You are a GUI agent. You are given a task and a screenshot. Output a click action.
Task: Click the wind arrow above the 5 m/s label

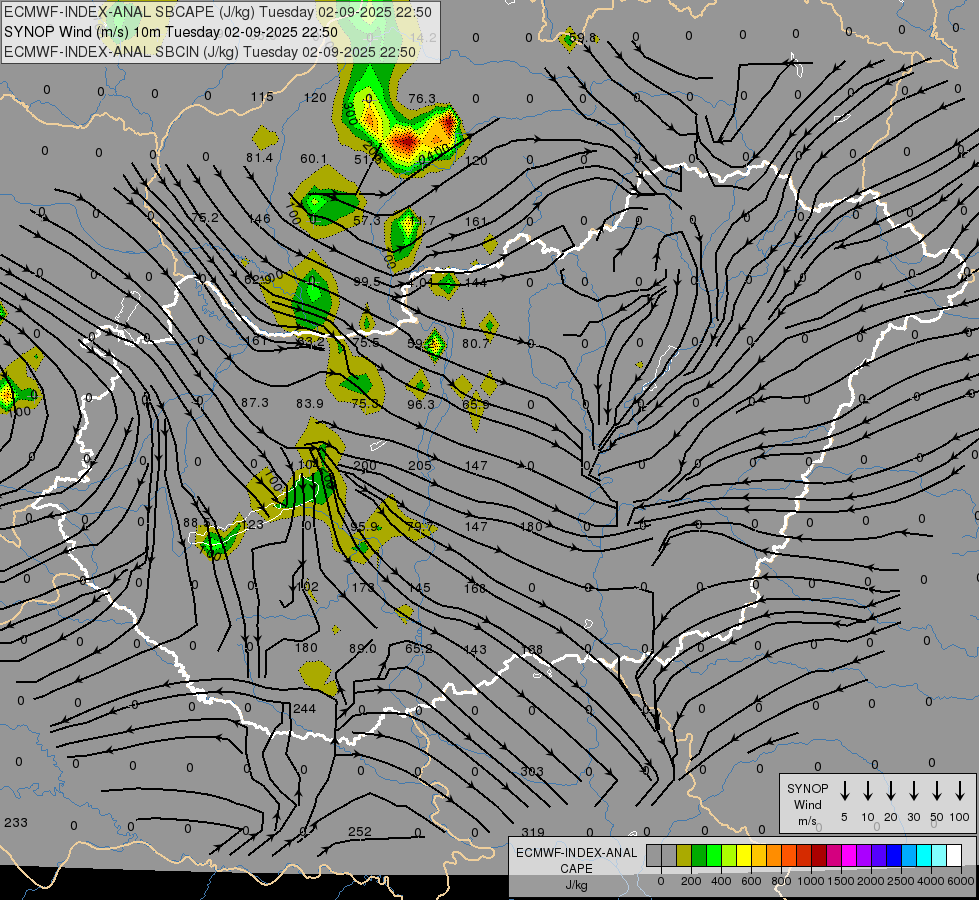[x=844, y=791]
